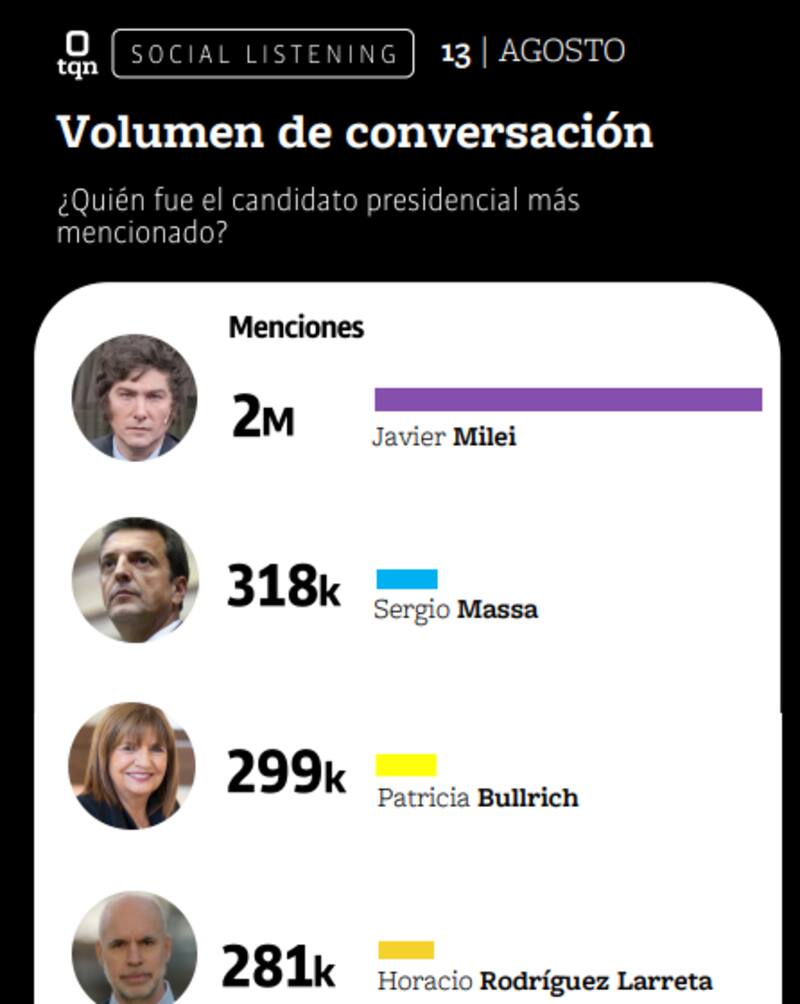Click the Horacio Rodríguez Larreta name
Image resolution: width=800 pixels, height=1004 pixels.
pos(544,981)
